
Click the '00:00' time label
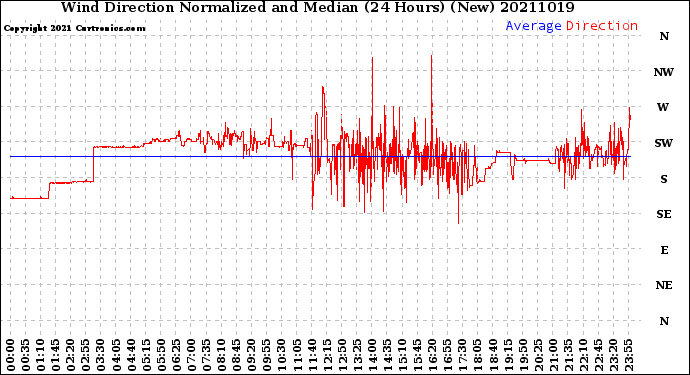click(11, 355)
